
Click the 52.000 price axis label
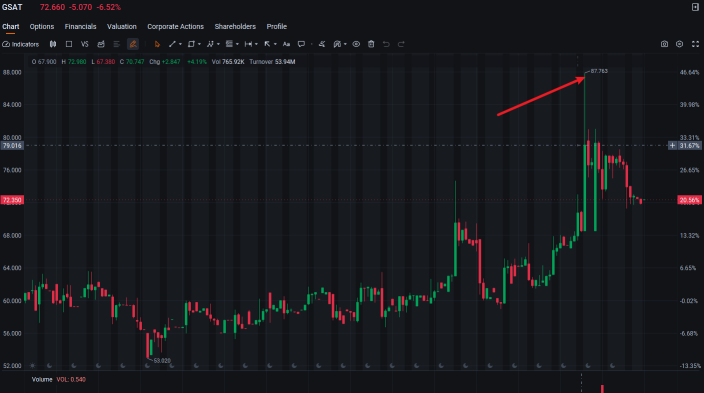click(x=12, y=366)
